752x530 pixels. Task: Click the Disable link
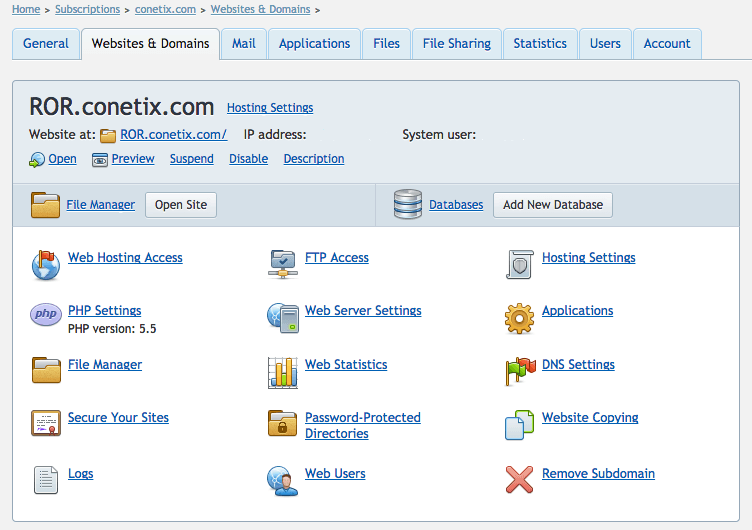click(x=248, y=159)
